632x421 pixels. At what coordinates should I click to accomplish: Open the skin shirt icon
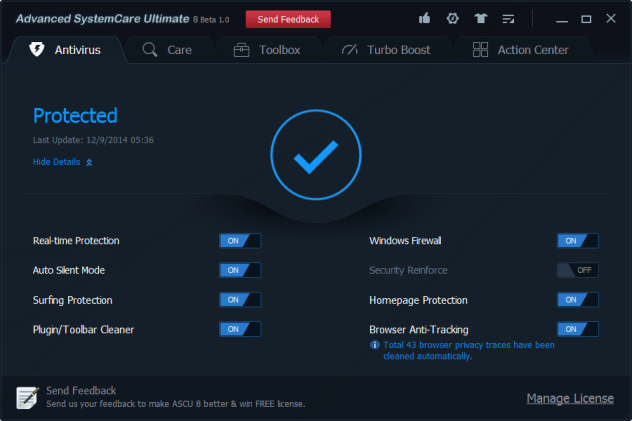(x=480, y=19)
